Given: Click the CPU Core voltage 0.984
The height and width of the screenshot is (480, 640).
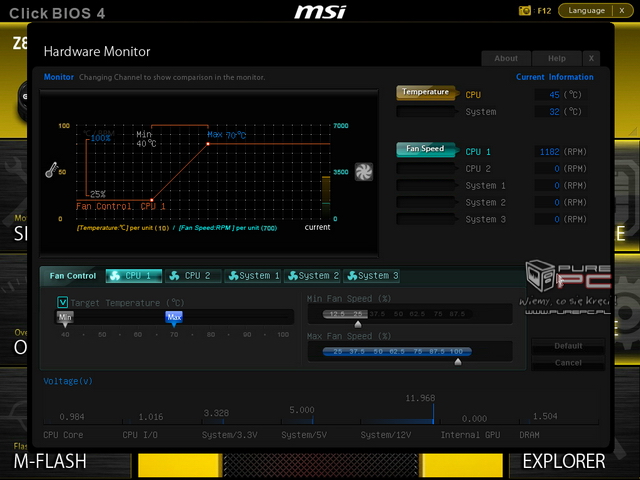Looking at the screenshot, I should [x=72, y=417].
